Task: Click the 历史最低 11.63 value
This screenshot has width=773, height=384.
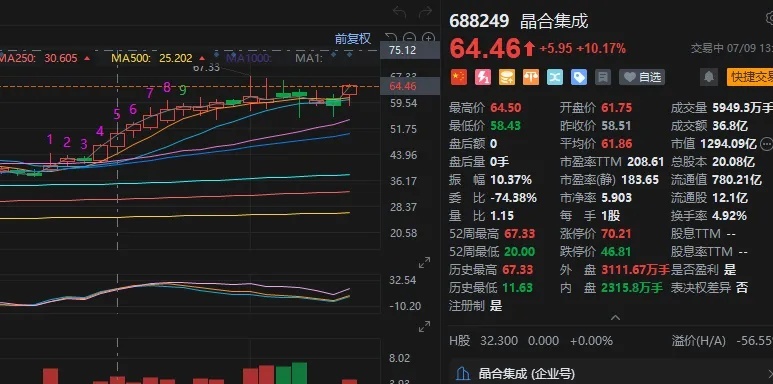Action: tap(518, 287)
